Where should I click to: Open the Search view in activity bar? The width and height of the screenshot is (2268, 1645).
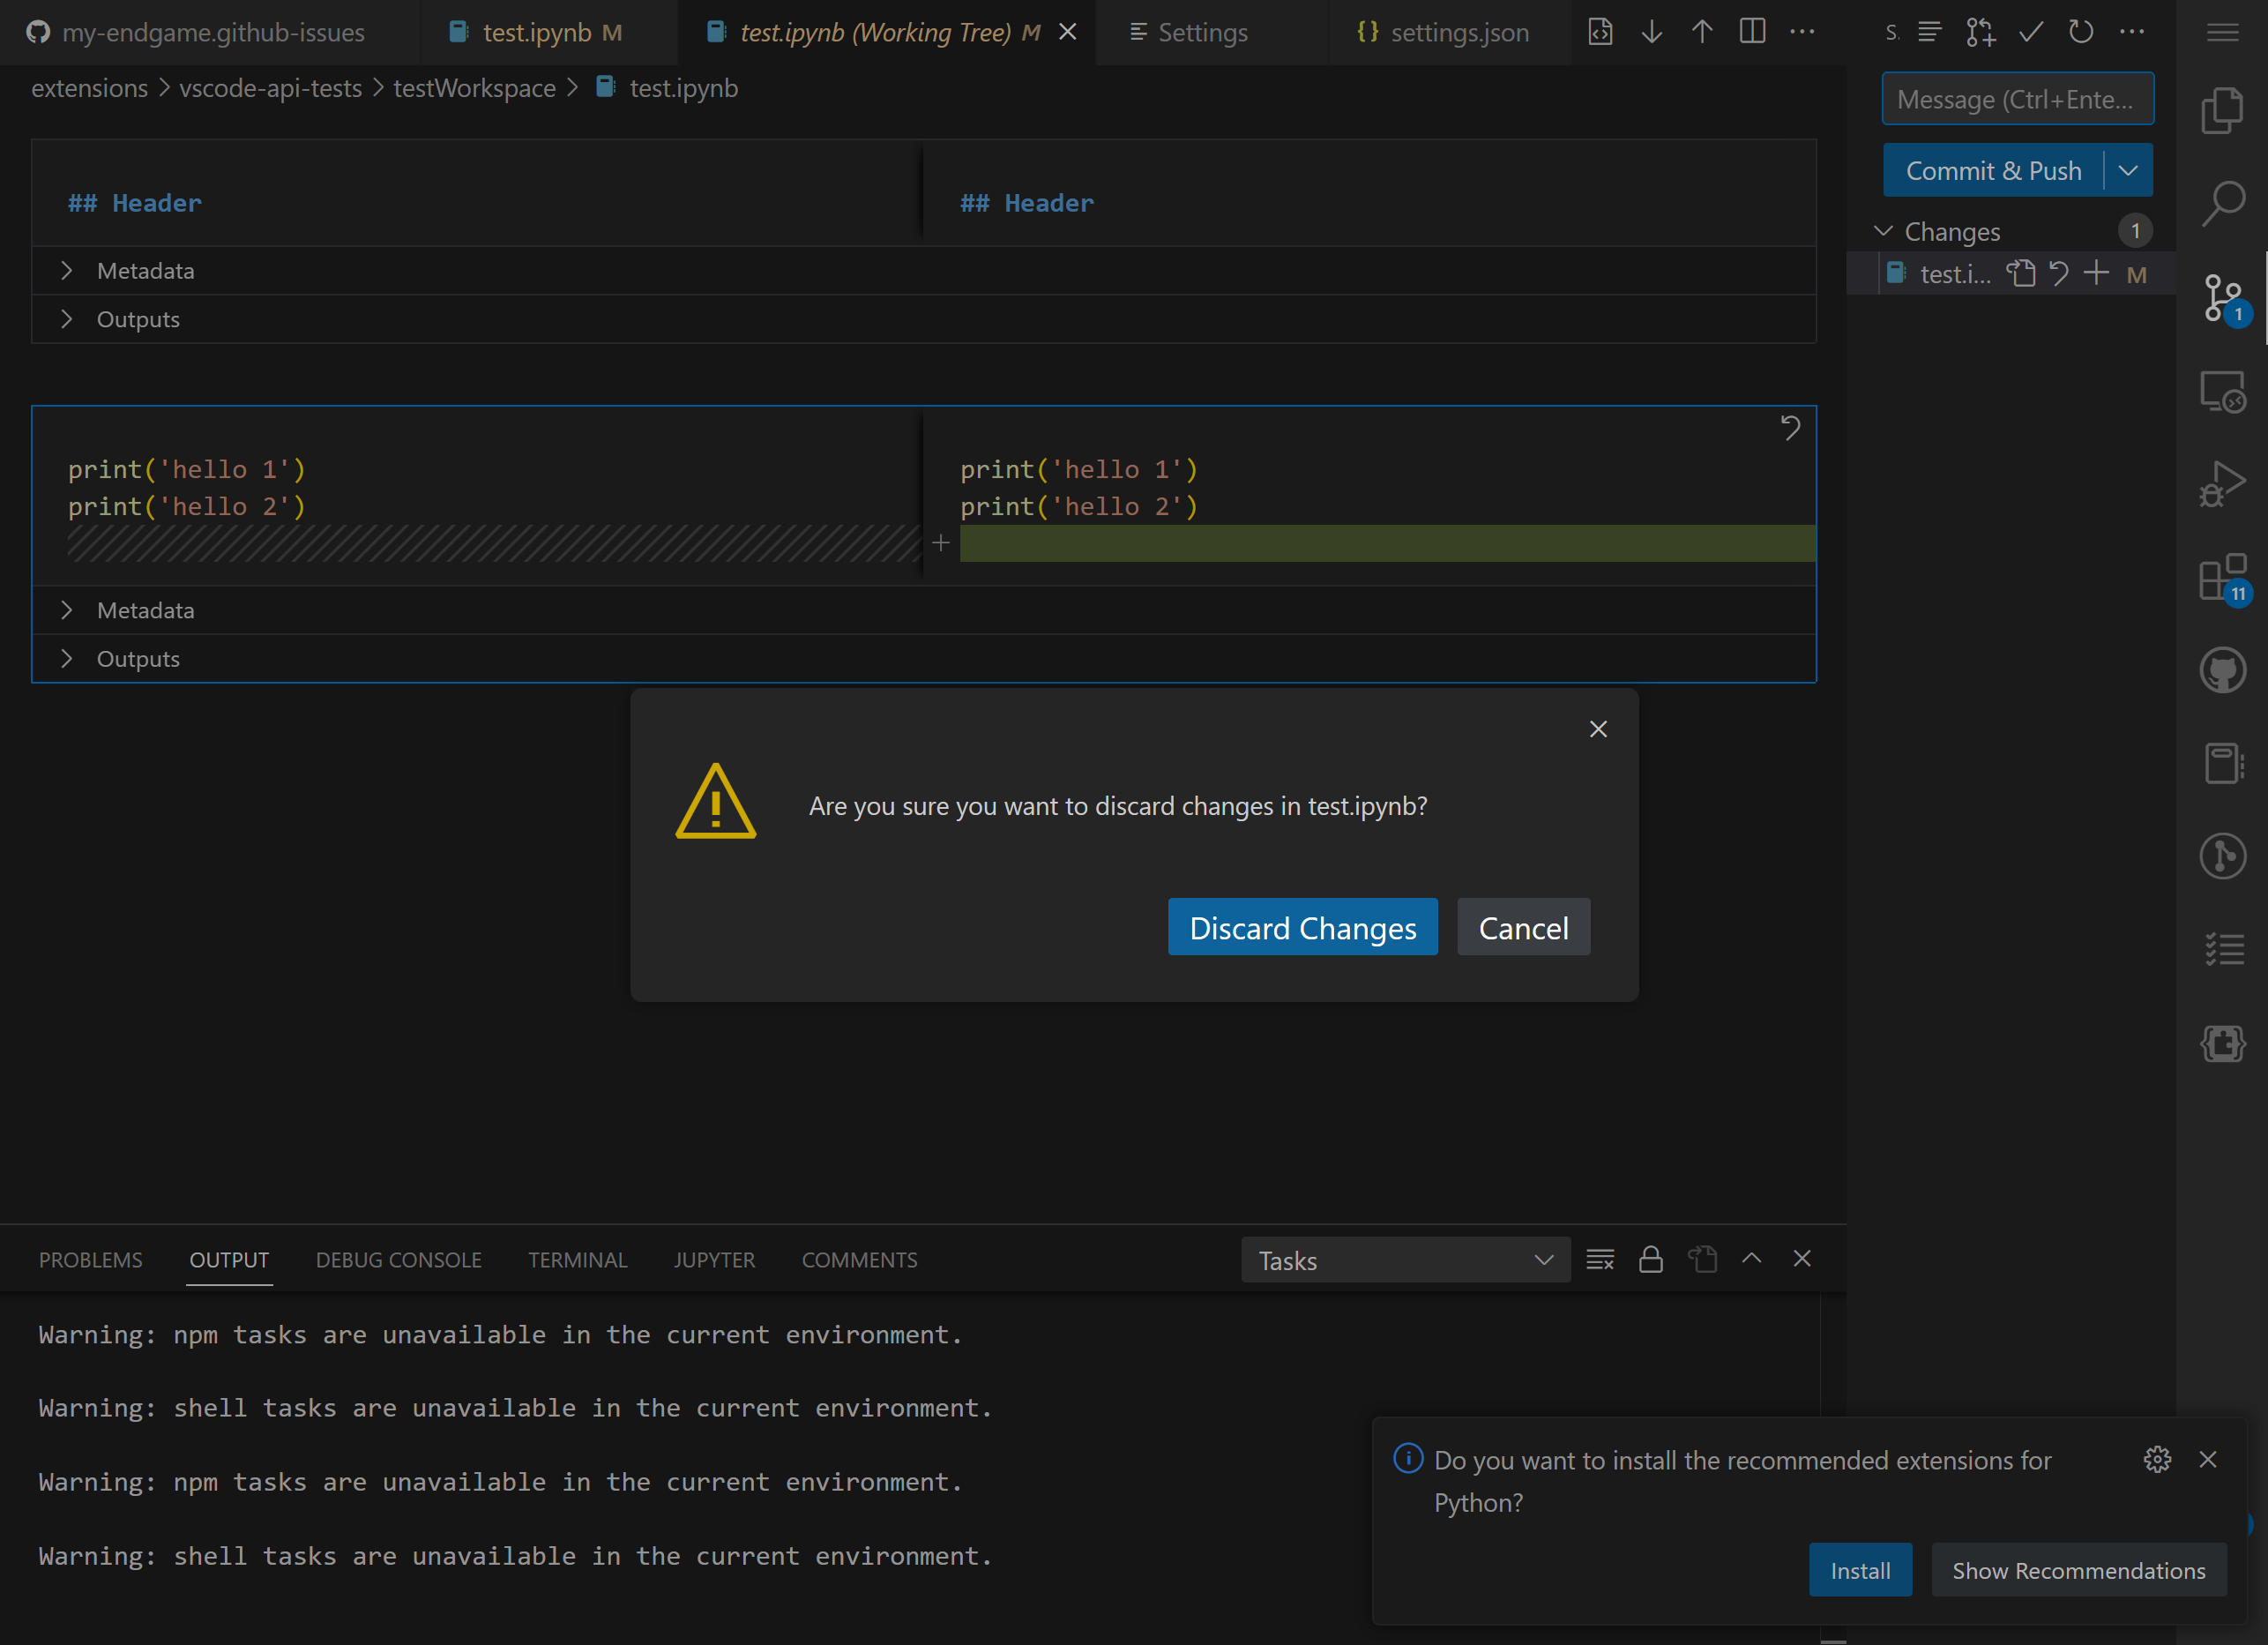[2223, 202]
